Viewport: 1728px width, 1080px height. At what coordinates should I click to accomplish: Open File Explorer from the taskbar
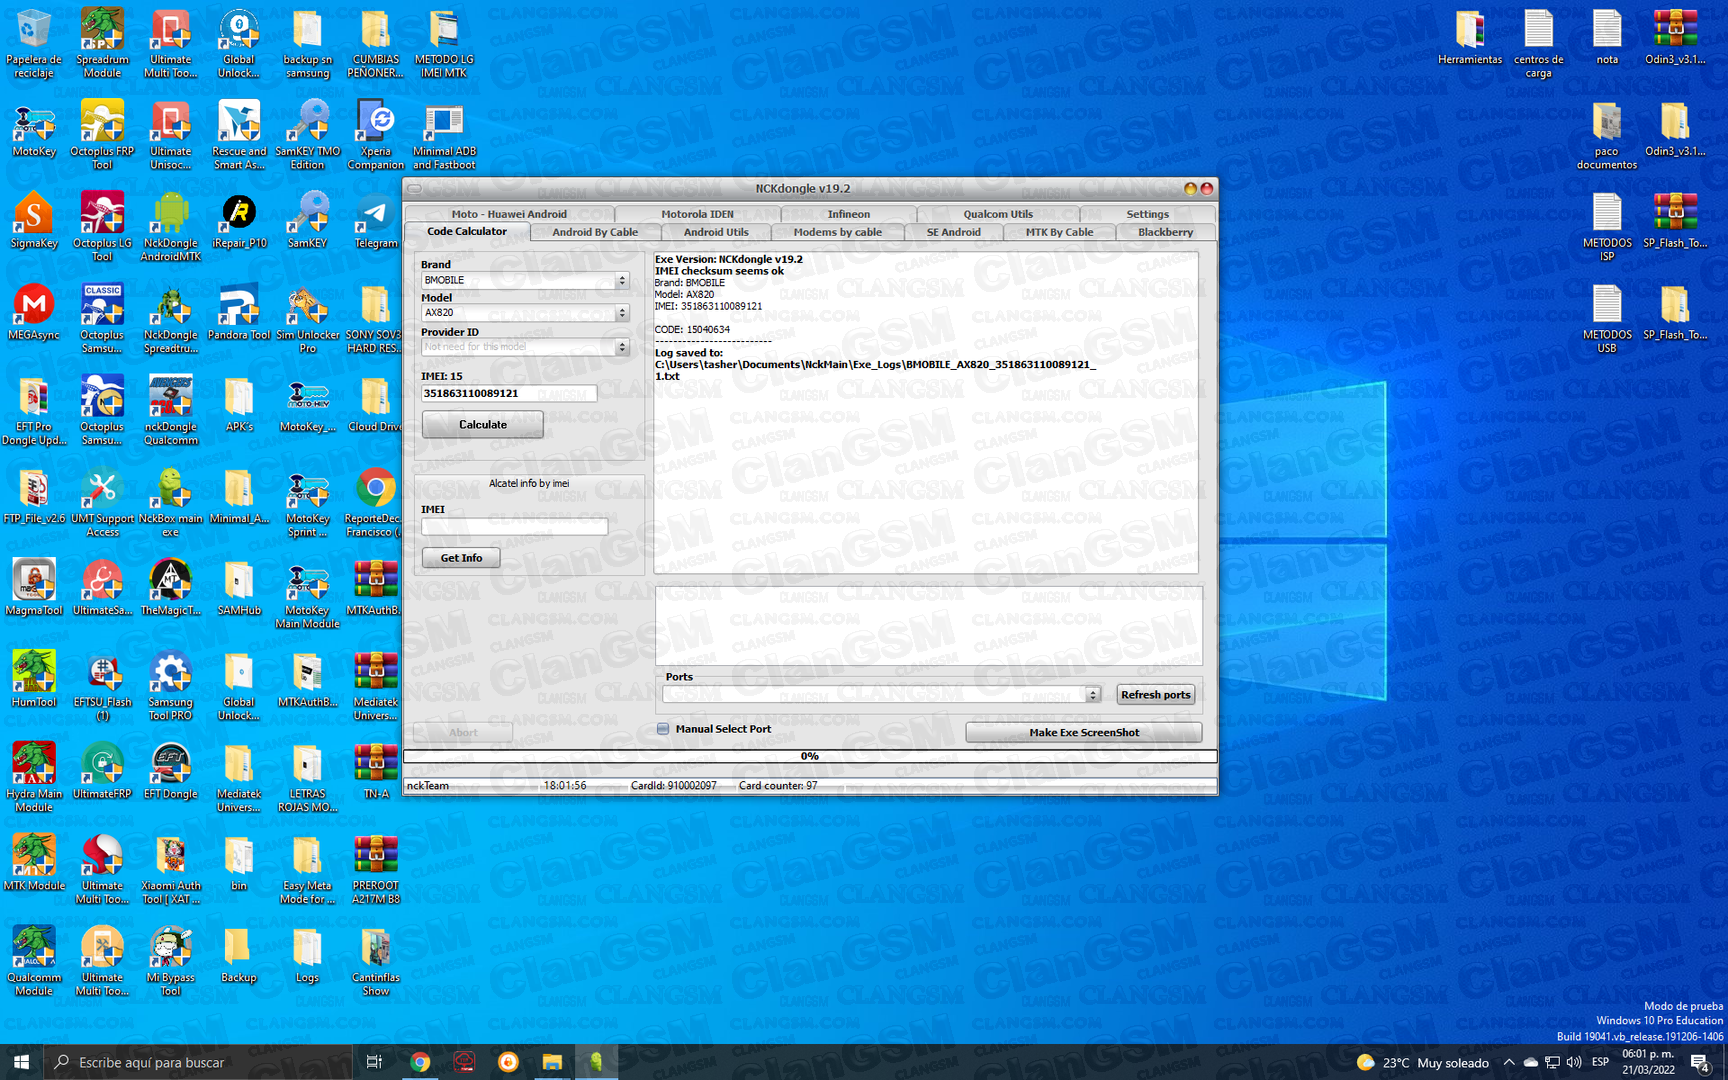click(552, 1062)
